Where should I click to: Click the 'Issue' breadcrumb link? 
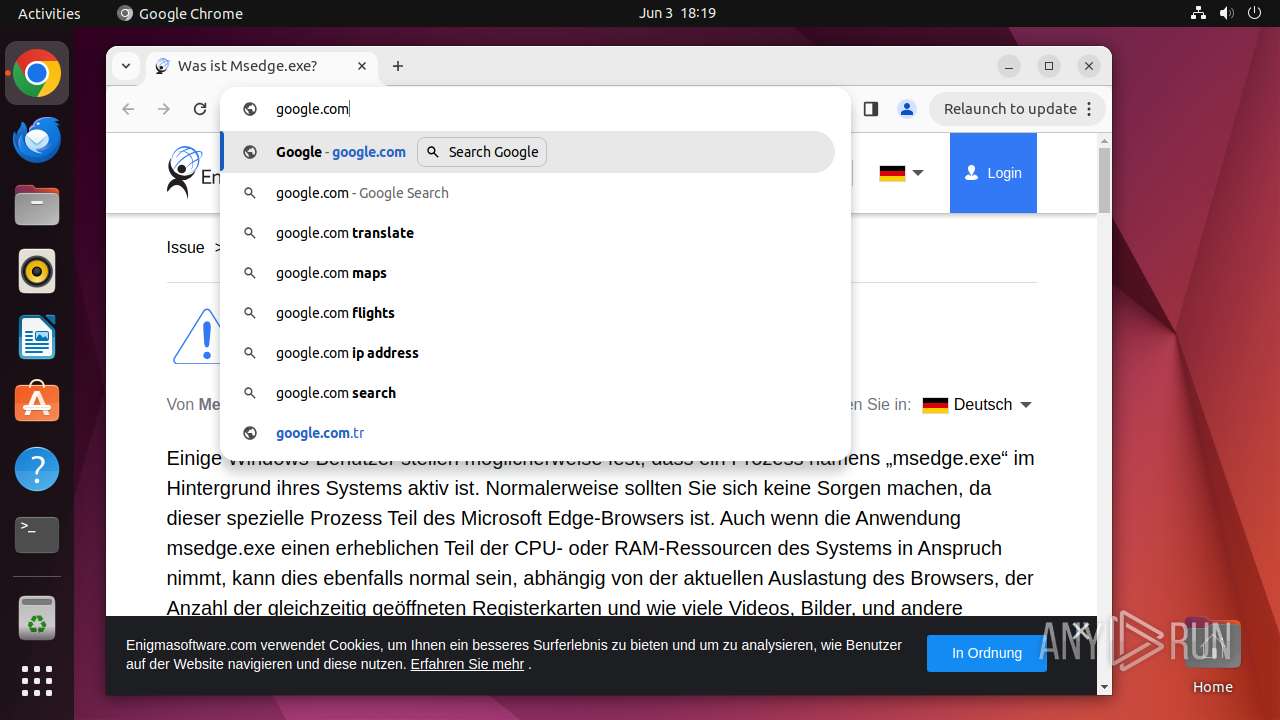coord(185,247)
